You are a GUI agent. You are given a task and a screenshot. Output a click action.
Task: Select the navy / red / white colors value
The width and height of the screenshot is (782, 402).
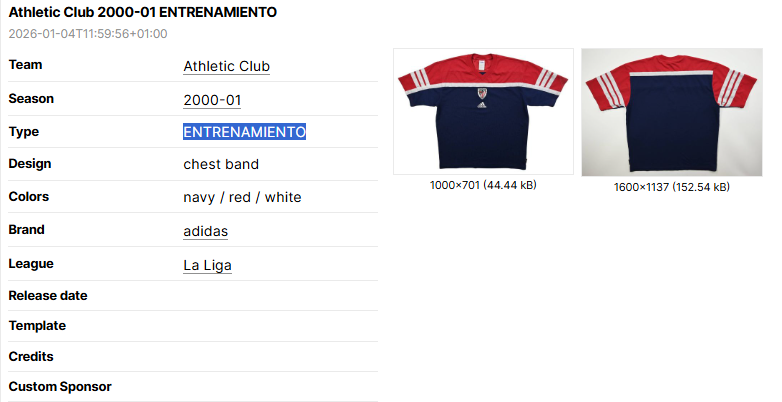(x=242, y=198)
